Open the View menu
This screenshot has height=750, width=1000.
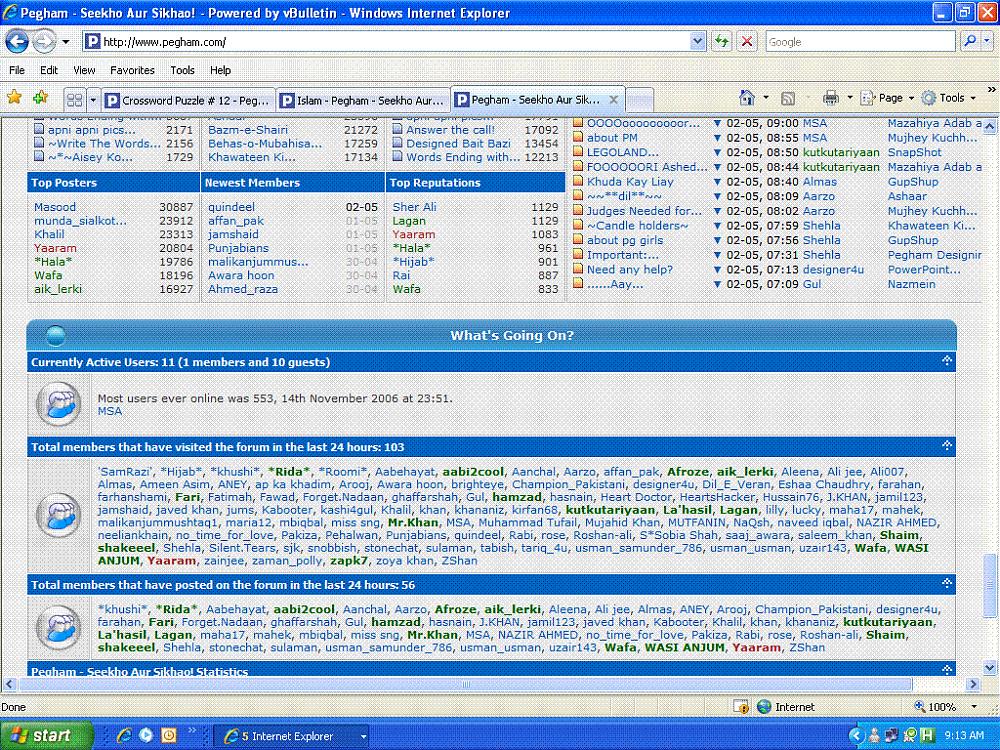tap(84, 70)
